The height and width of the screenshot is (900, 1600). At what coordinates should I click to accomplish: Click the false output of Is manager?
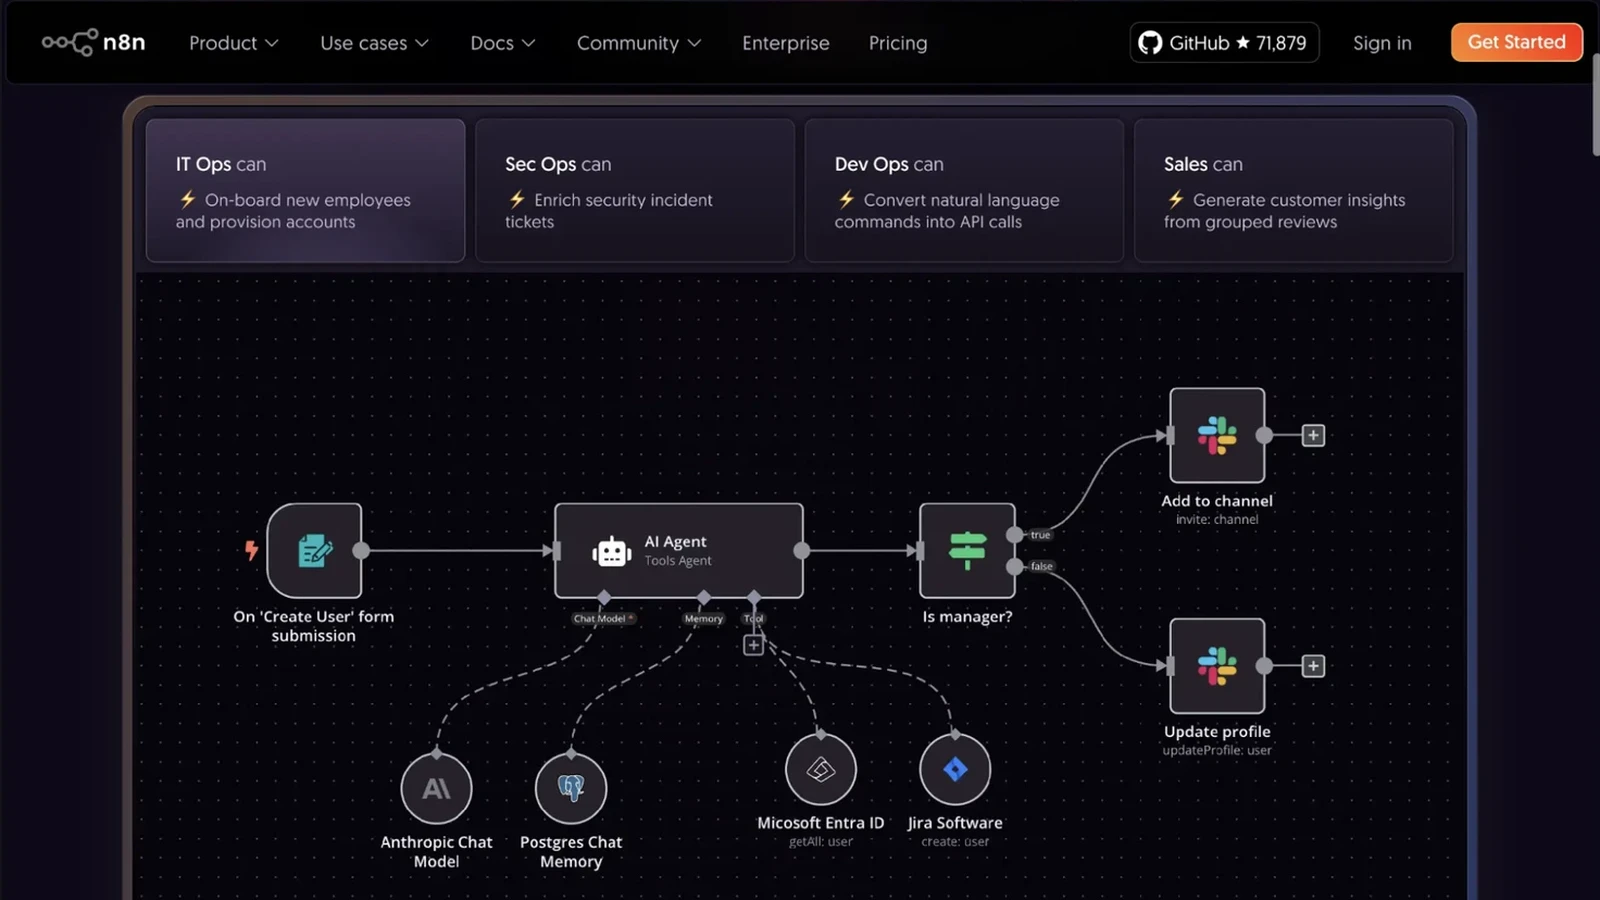tap(1015, 566)
